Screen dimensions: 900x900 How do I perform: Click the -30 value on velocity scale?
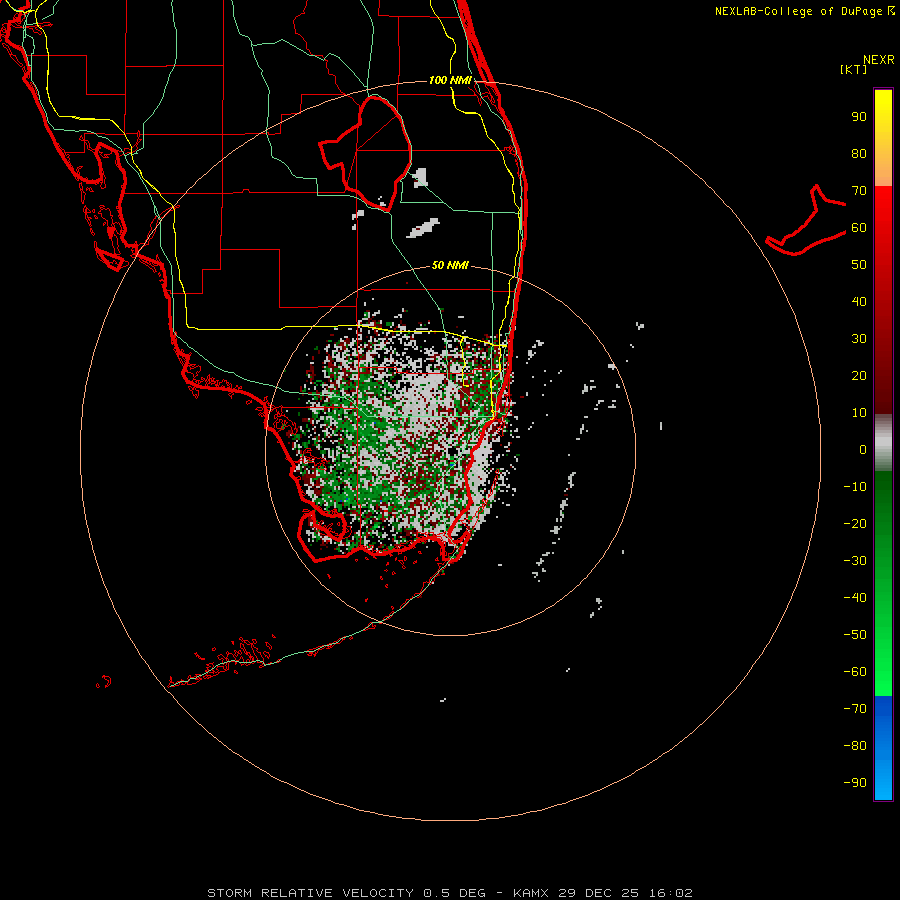click(855, 561)
